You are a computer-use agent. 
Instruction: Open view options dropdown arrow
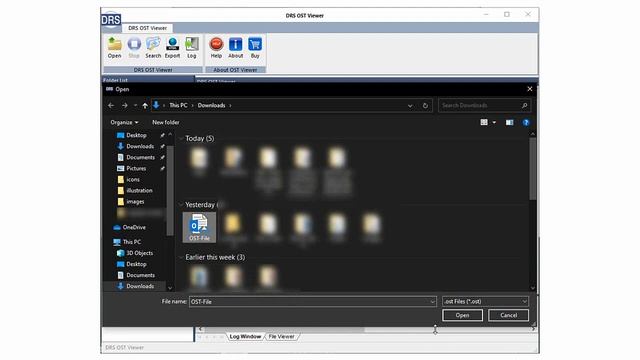(494, 122)
